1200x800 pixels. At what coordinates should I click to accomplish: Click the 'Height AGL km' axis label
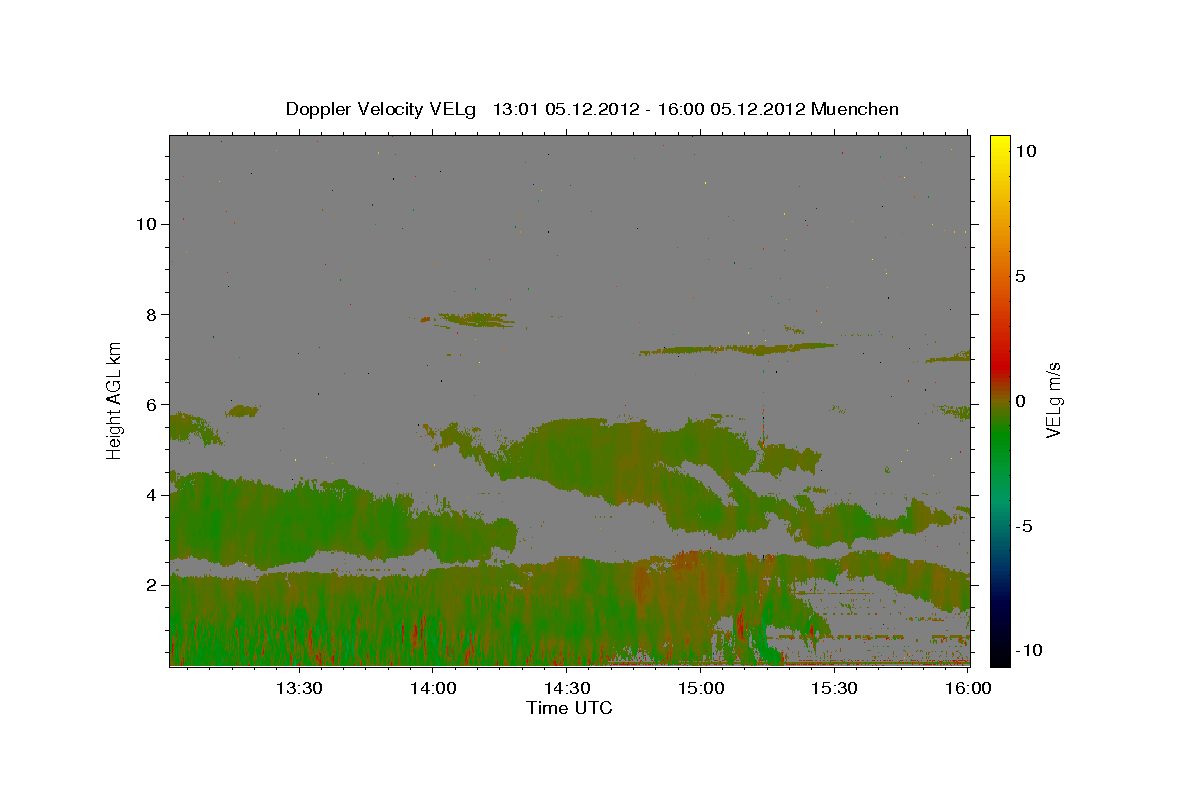(x=115, y=400)
